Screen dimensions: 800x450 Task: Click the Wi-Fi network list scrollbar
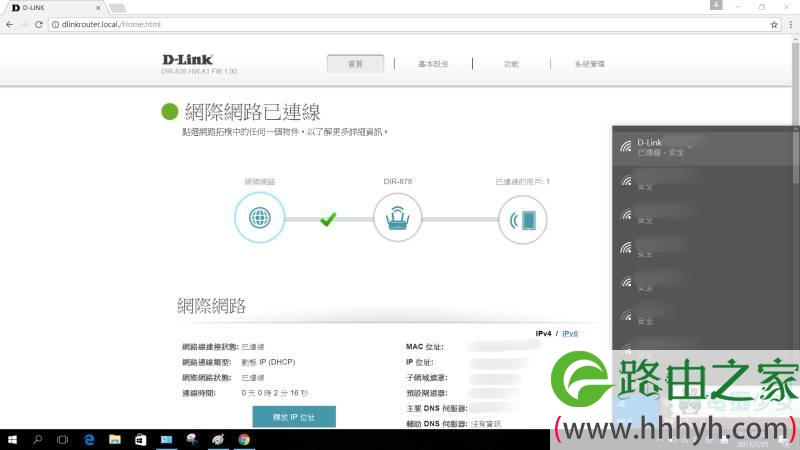[x=796, y=156]
